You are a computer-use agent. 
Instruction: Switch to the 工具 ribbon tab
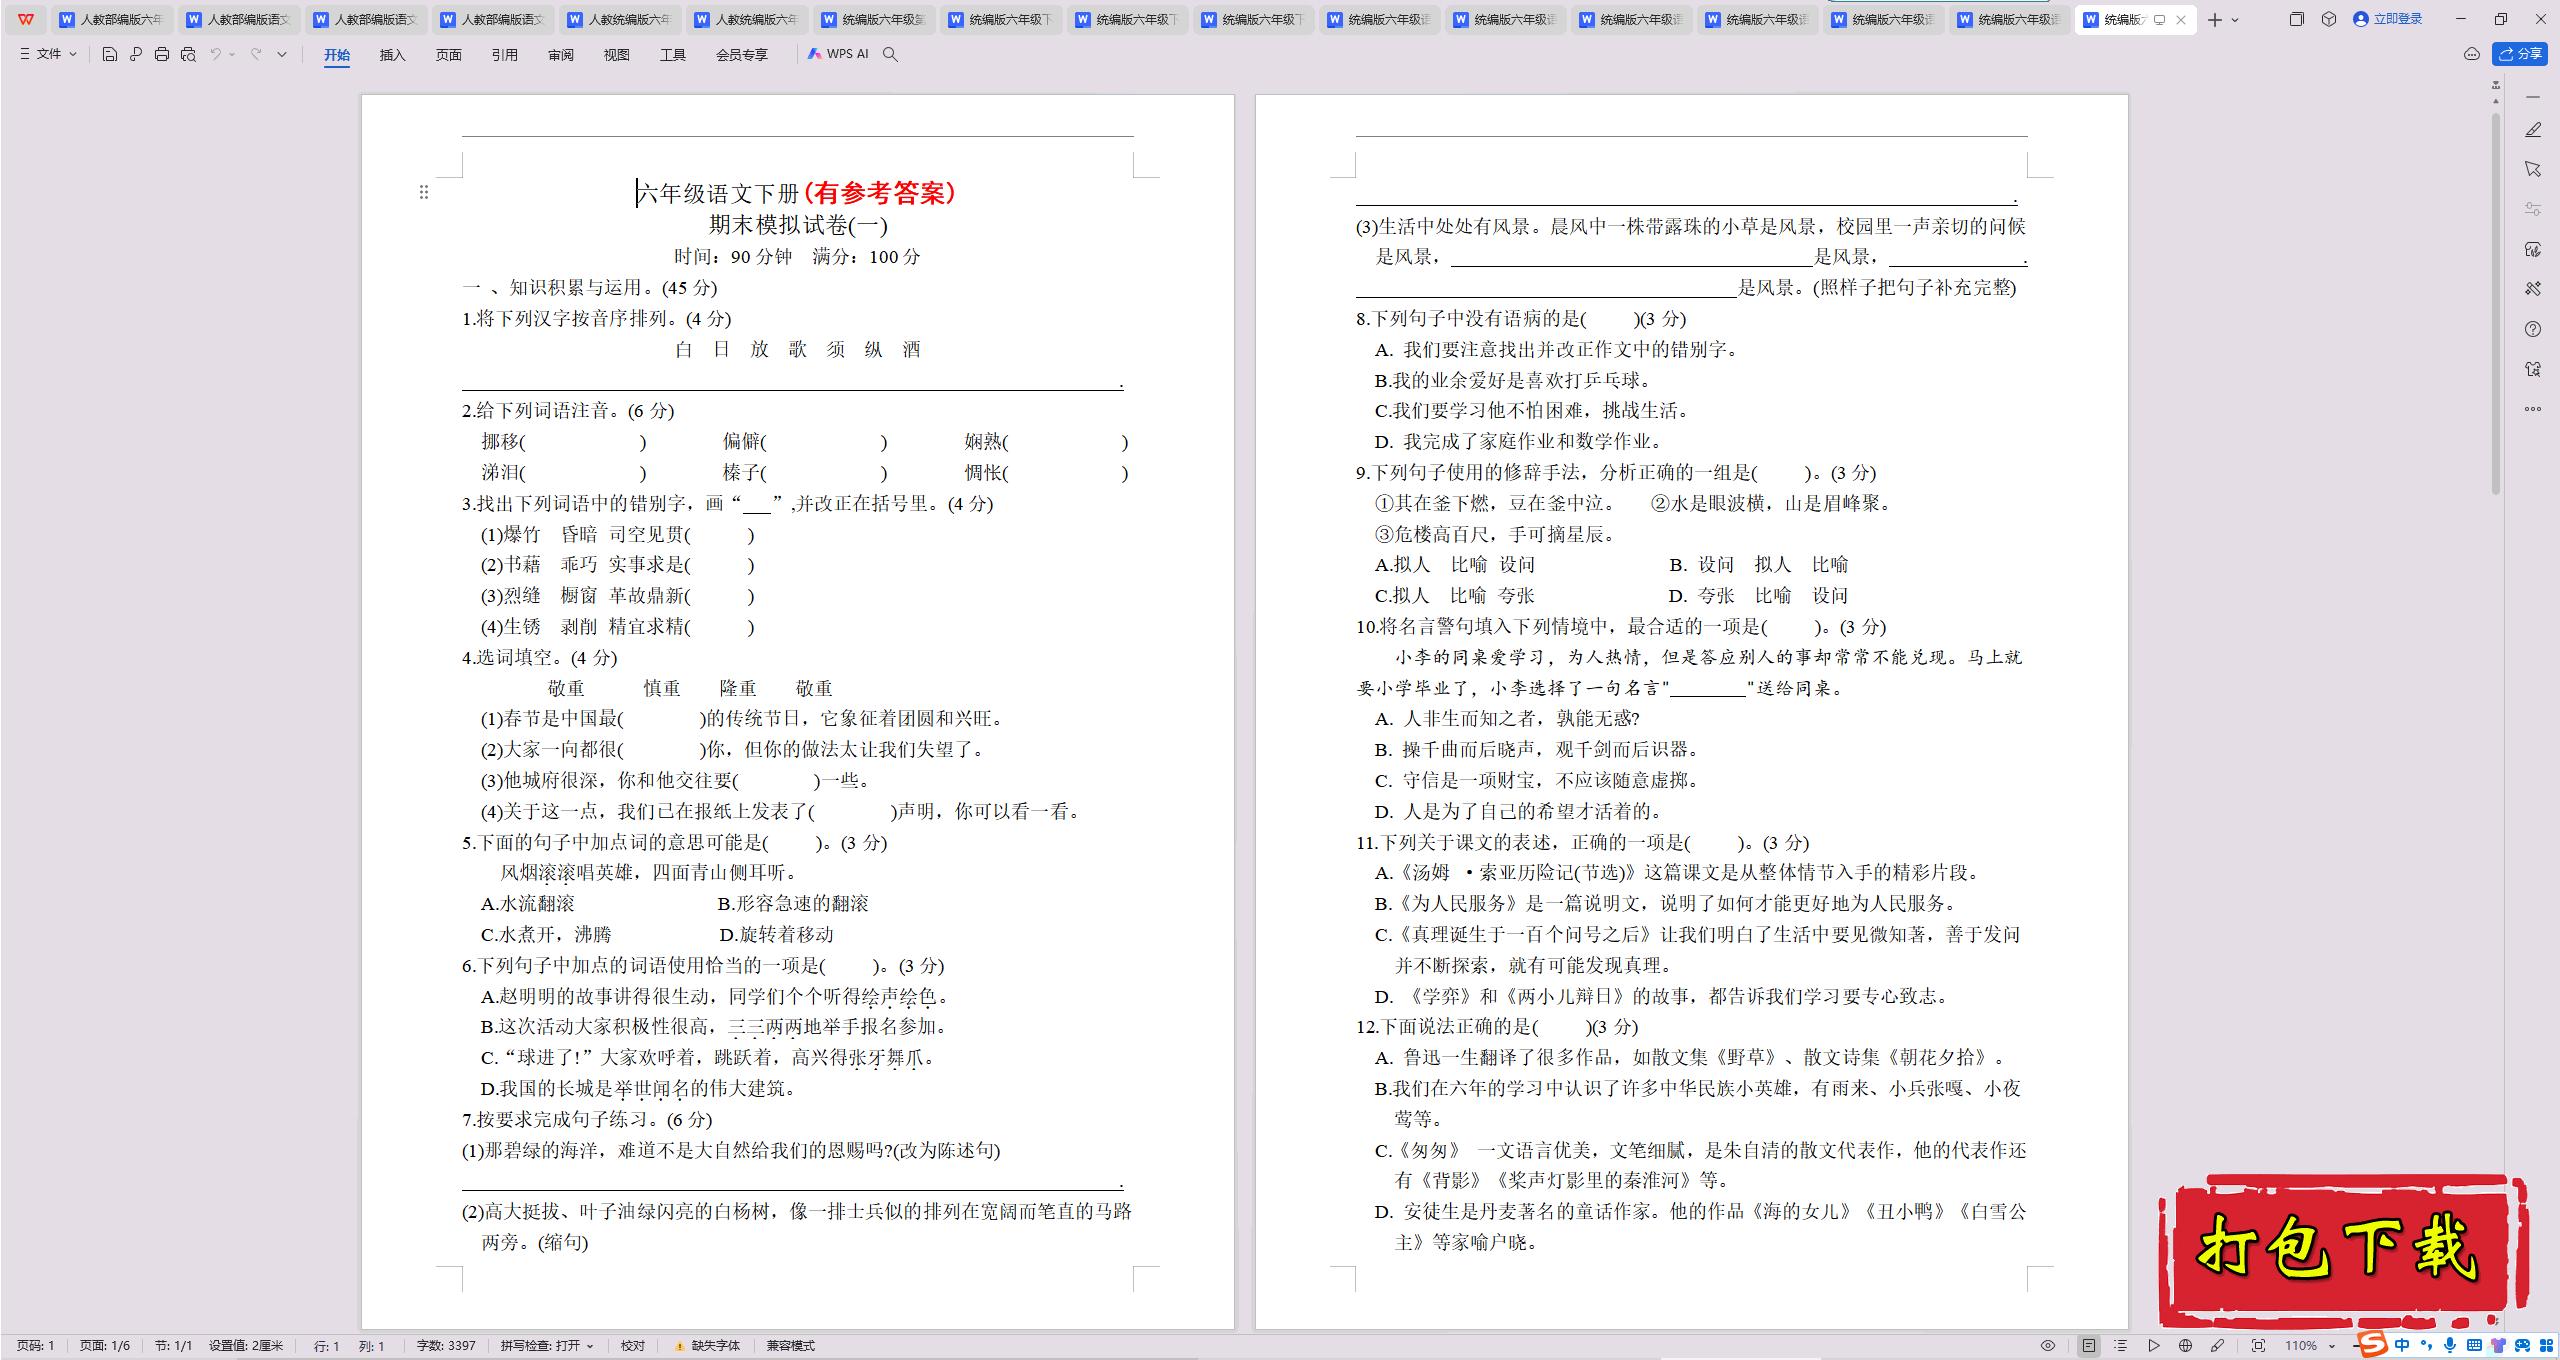pyautogui.click(x=673, y=55)
